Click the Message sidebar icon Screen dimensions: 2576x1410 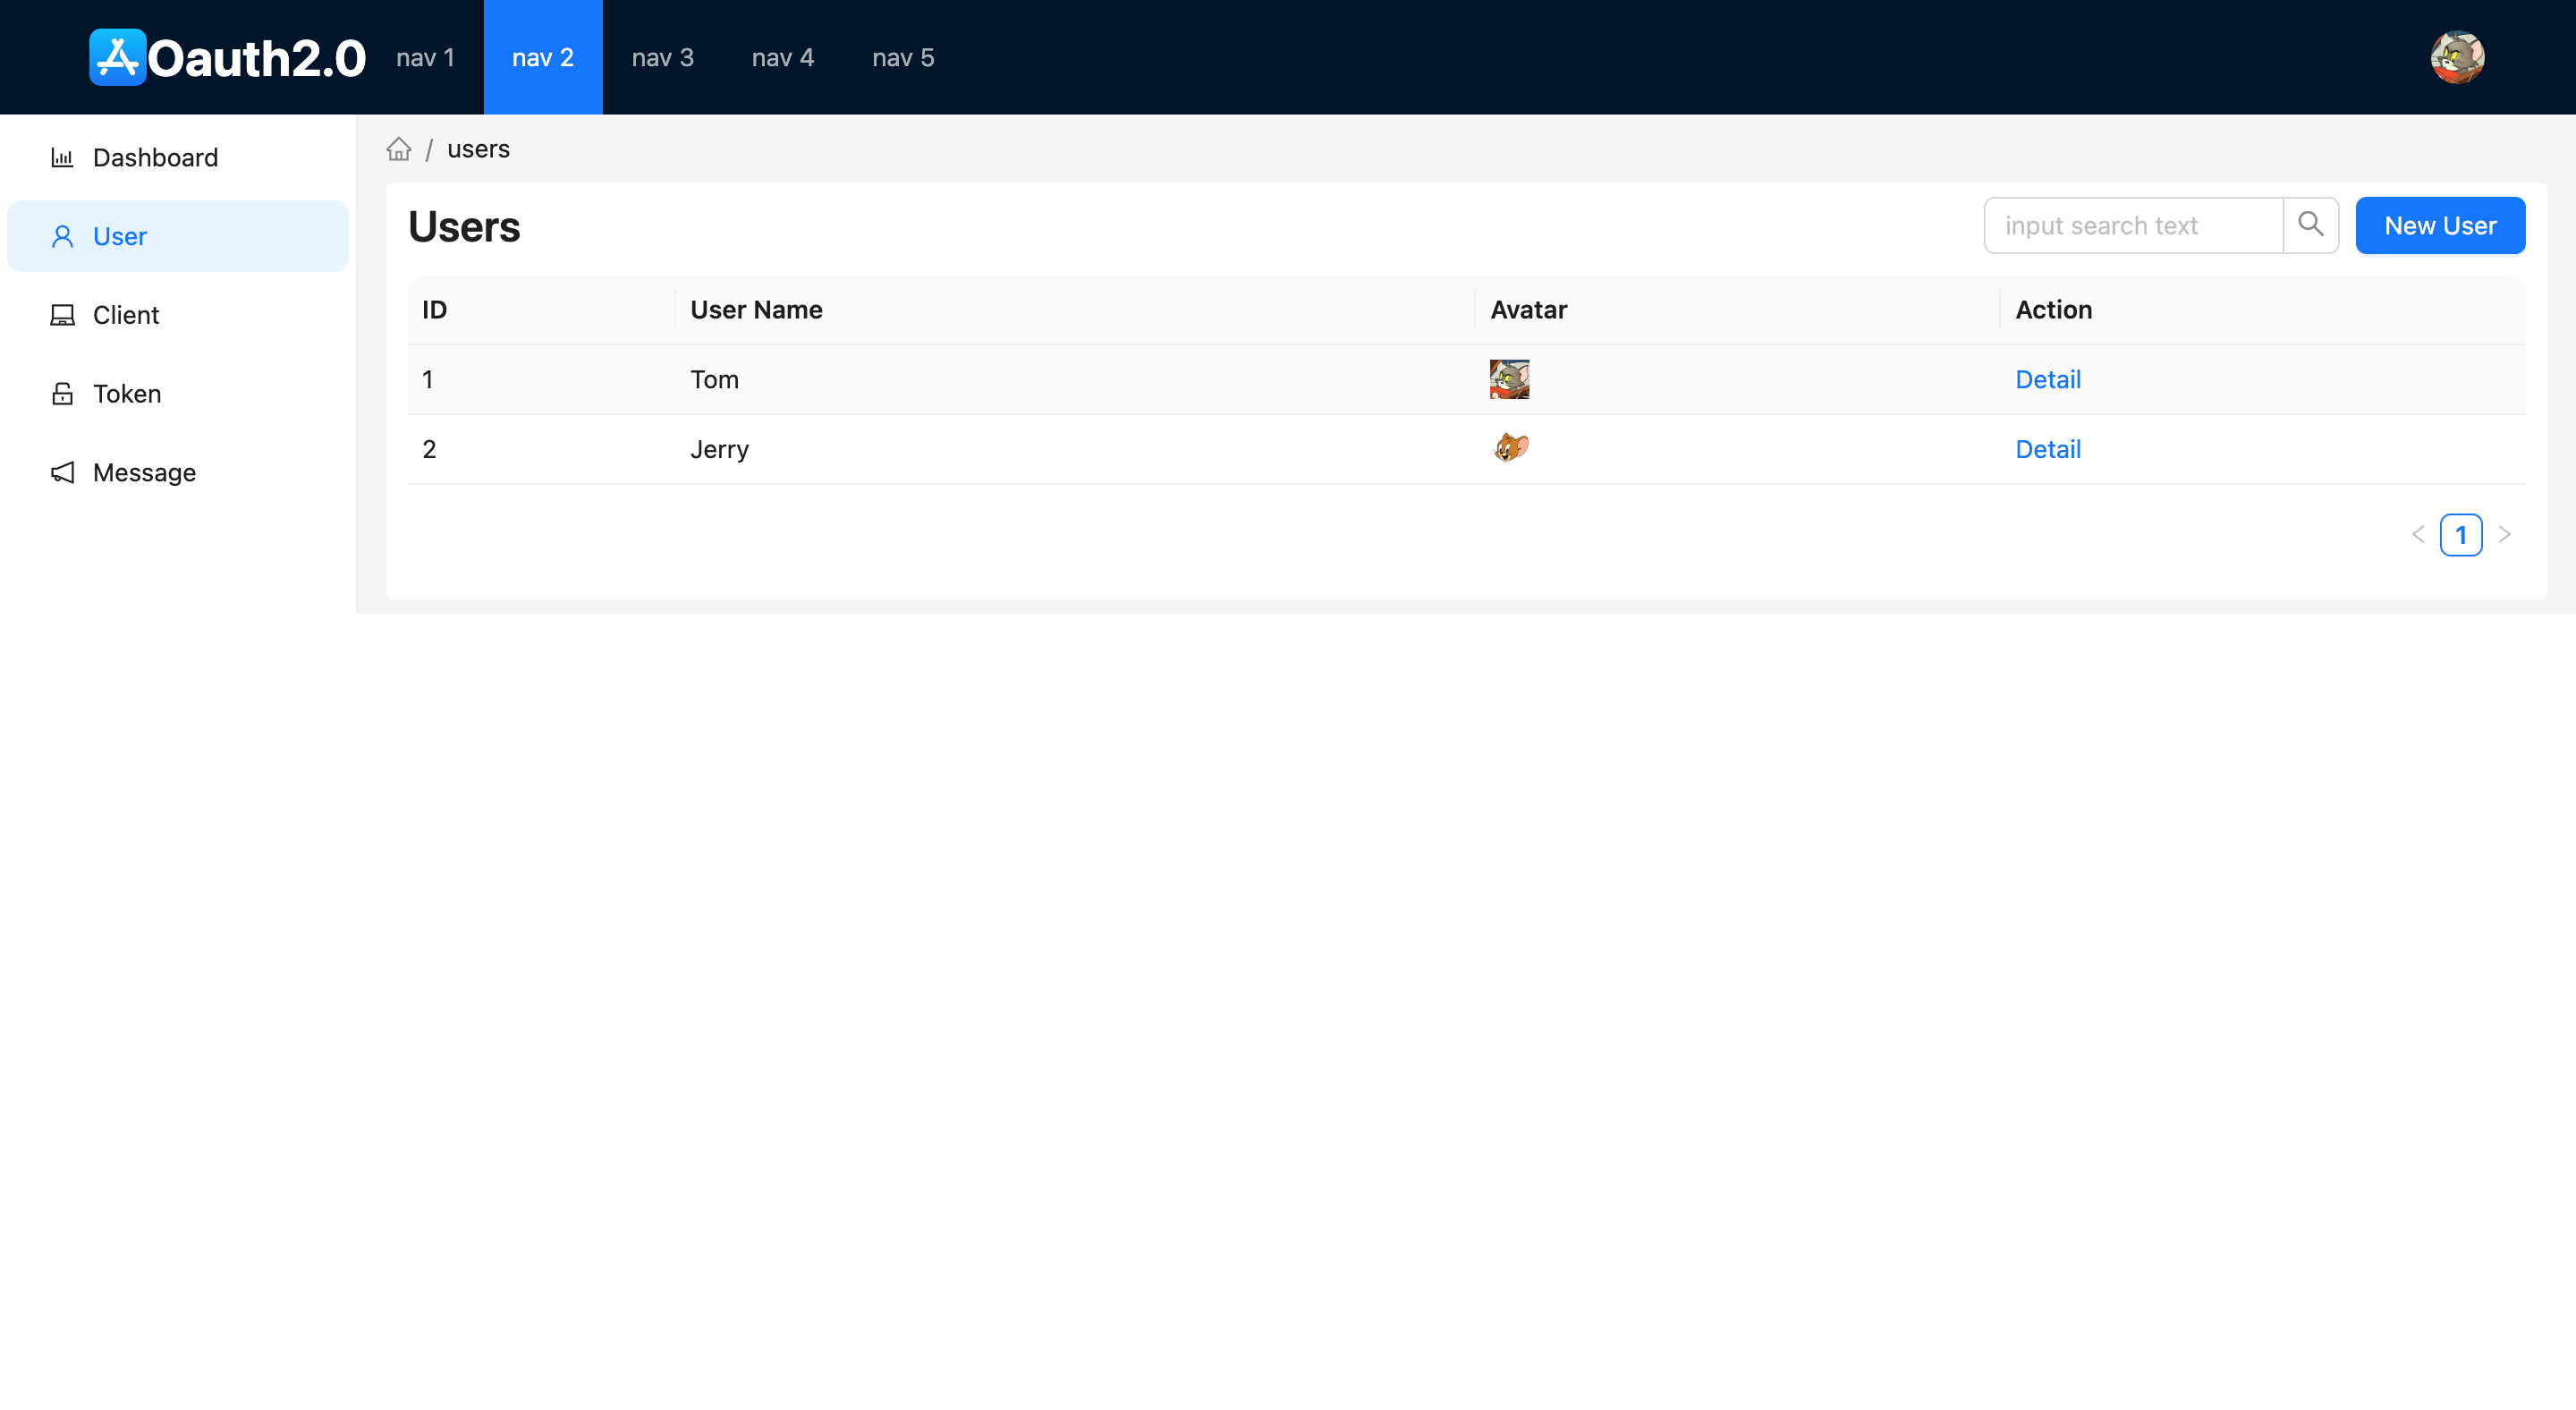click(x=61, y=472)
